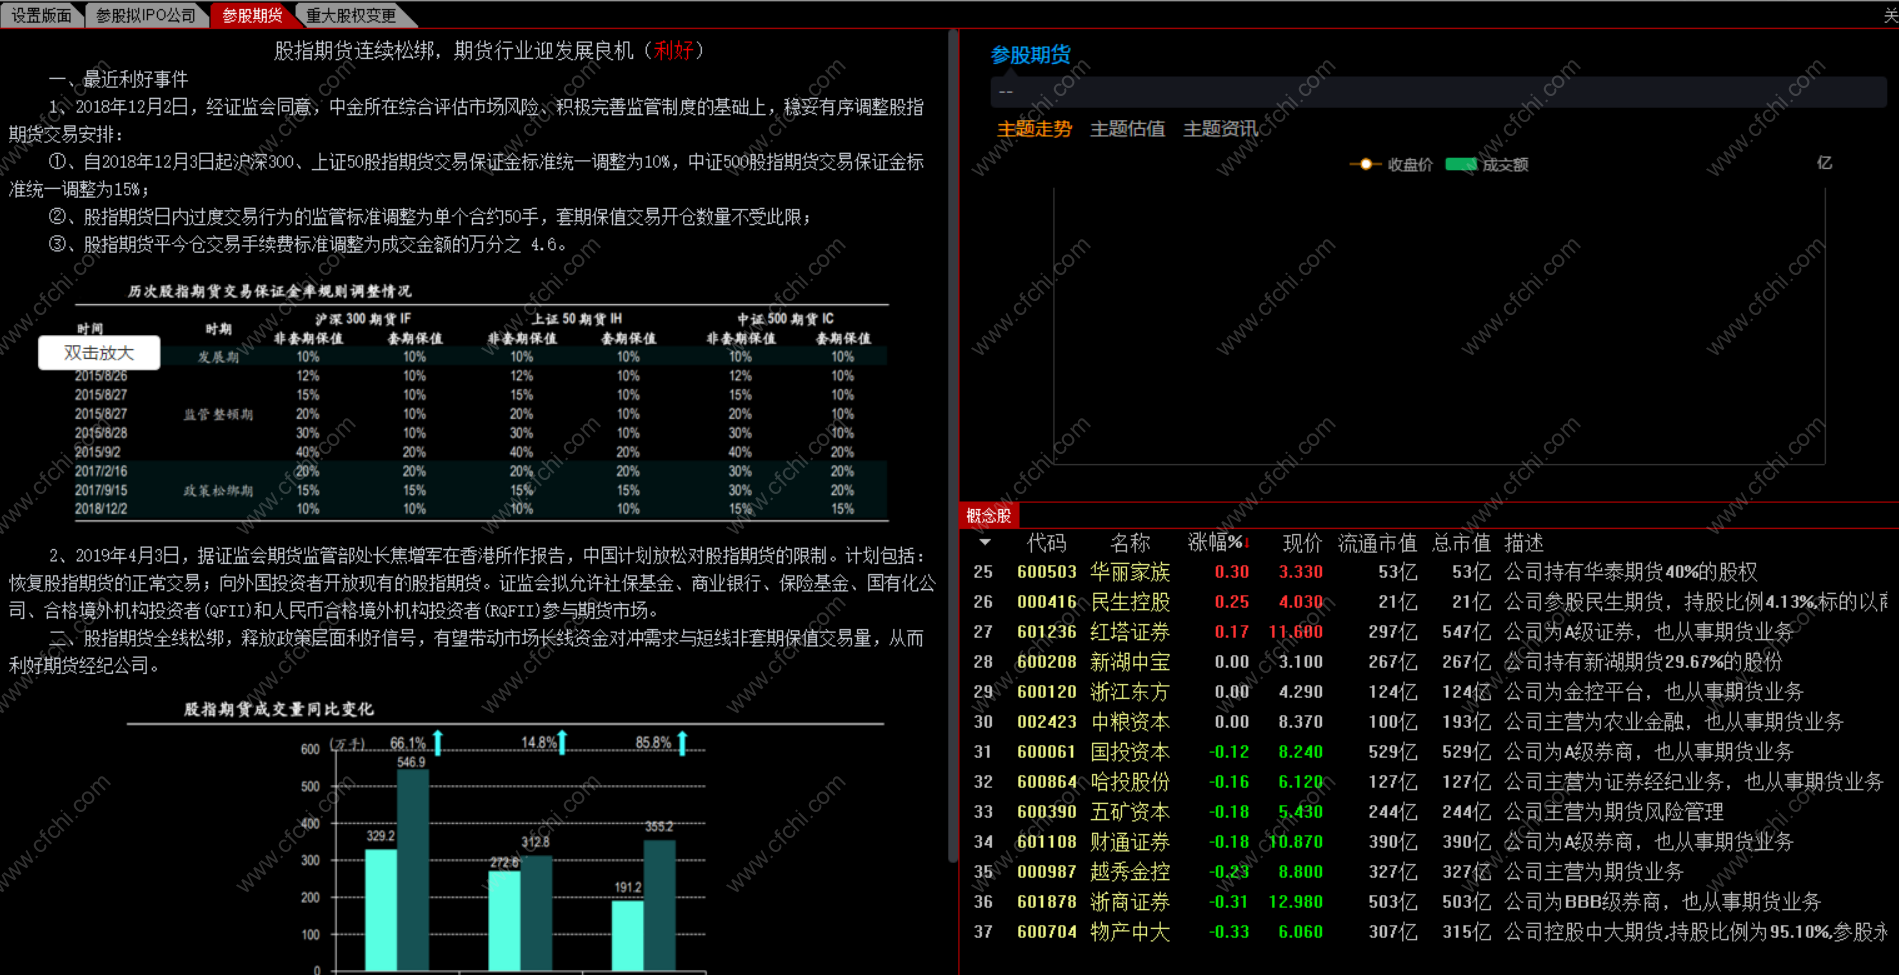This screenshot has height=975, width=1899.
Task: Select stock row 浙江东方
Action: [1430, 692]
